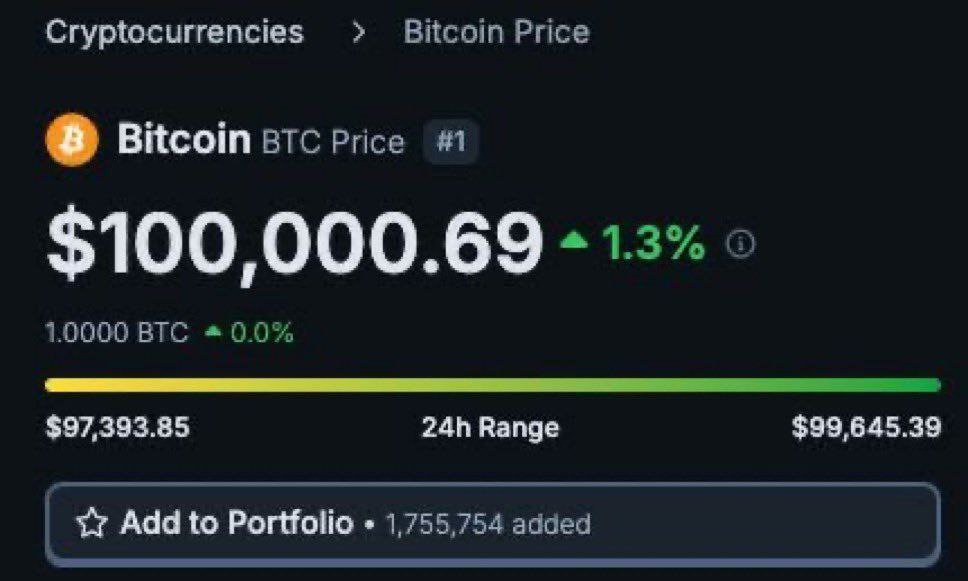
Task: Click the 1.3% price change percentage
Action: pyautogui.click(x=653, y=243)
